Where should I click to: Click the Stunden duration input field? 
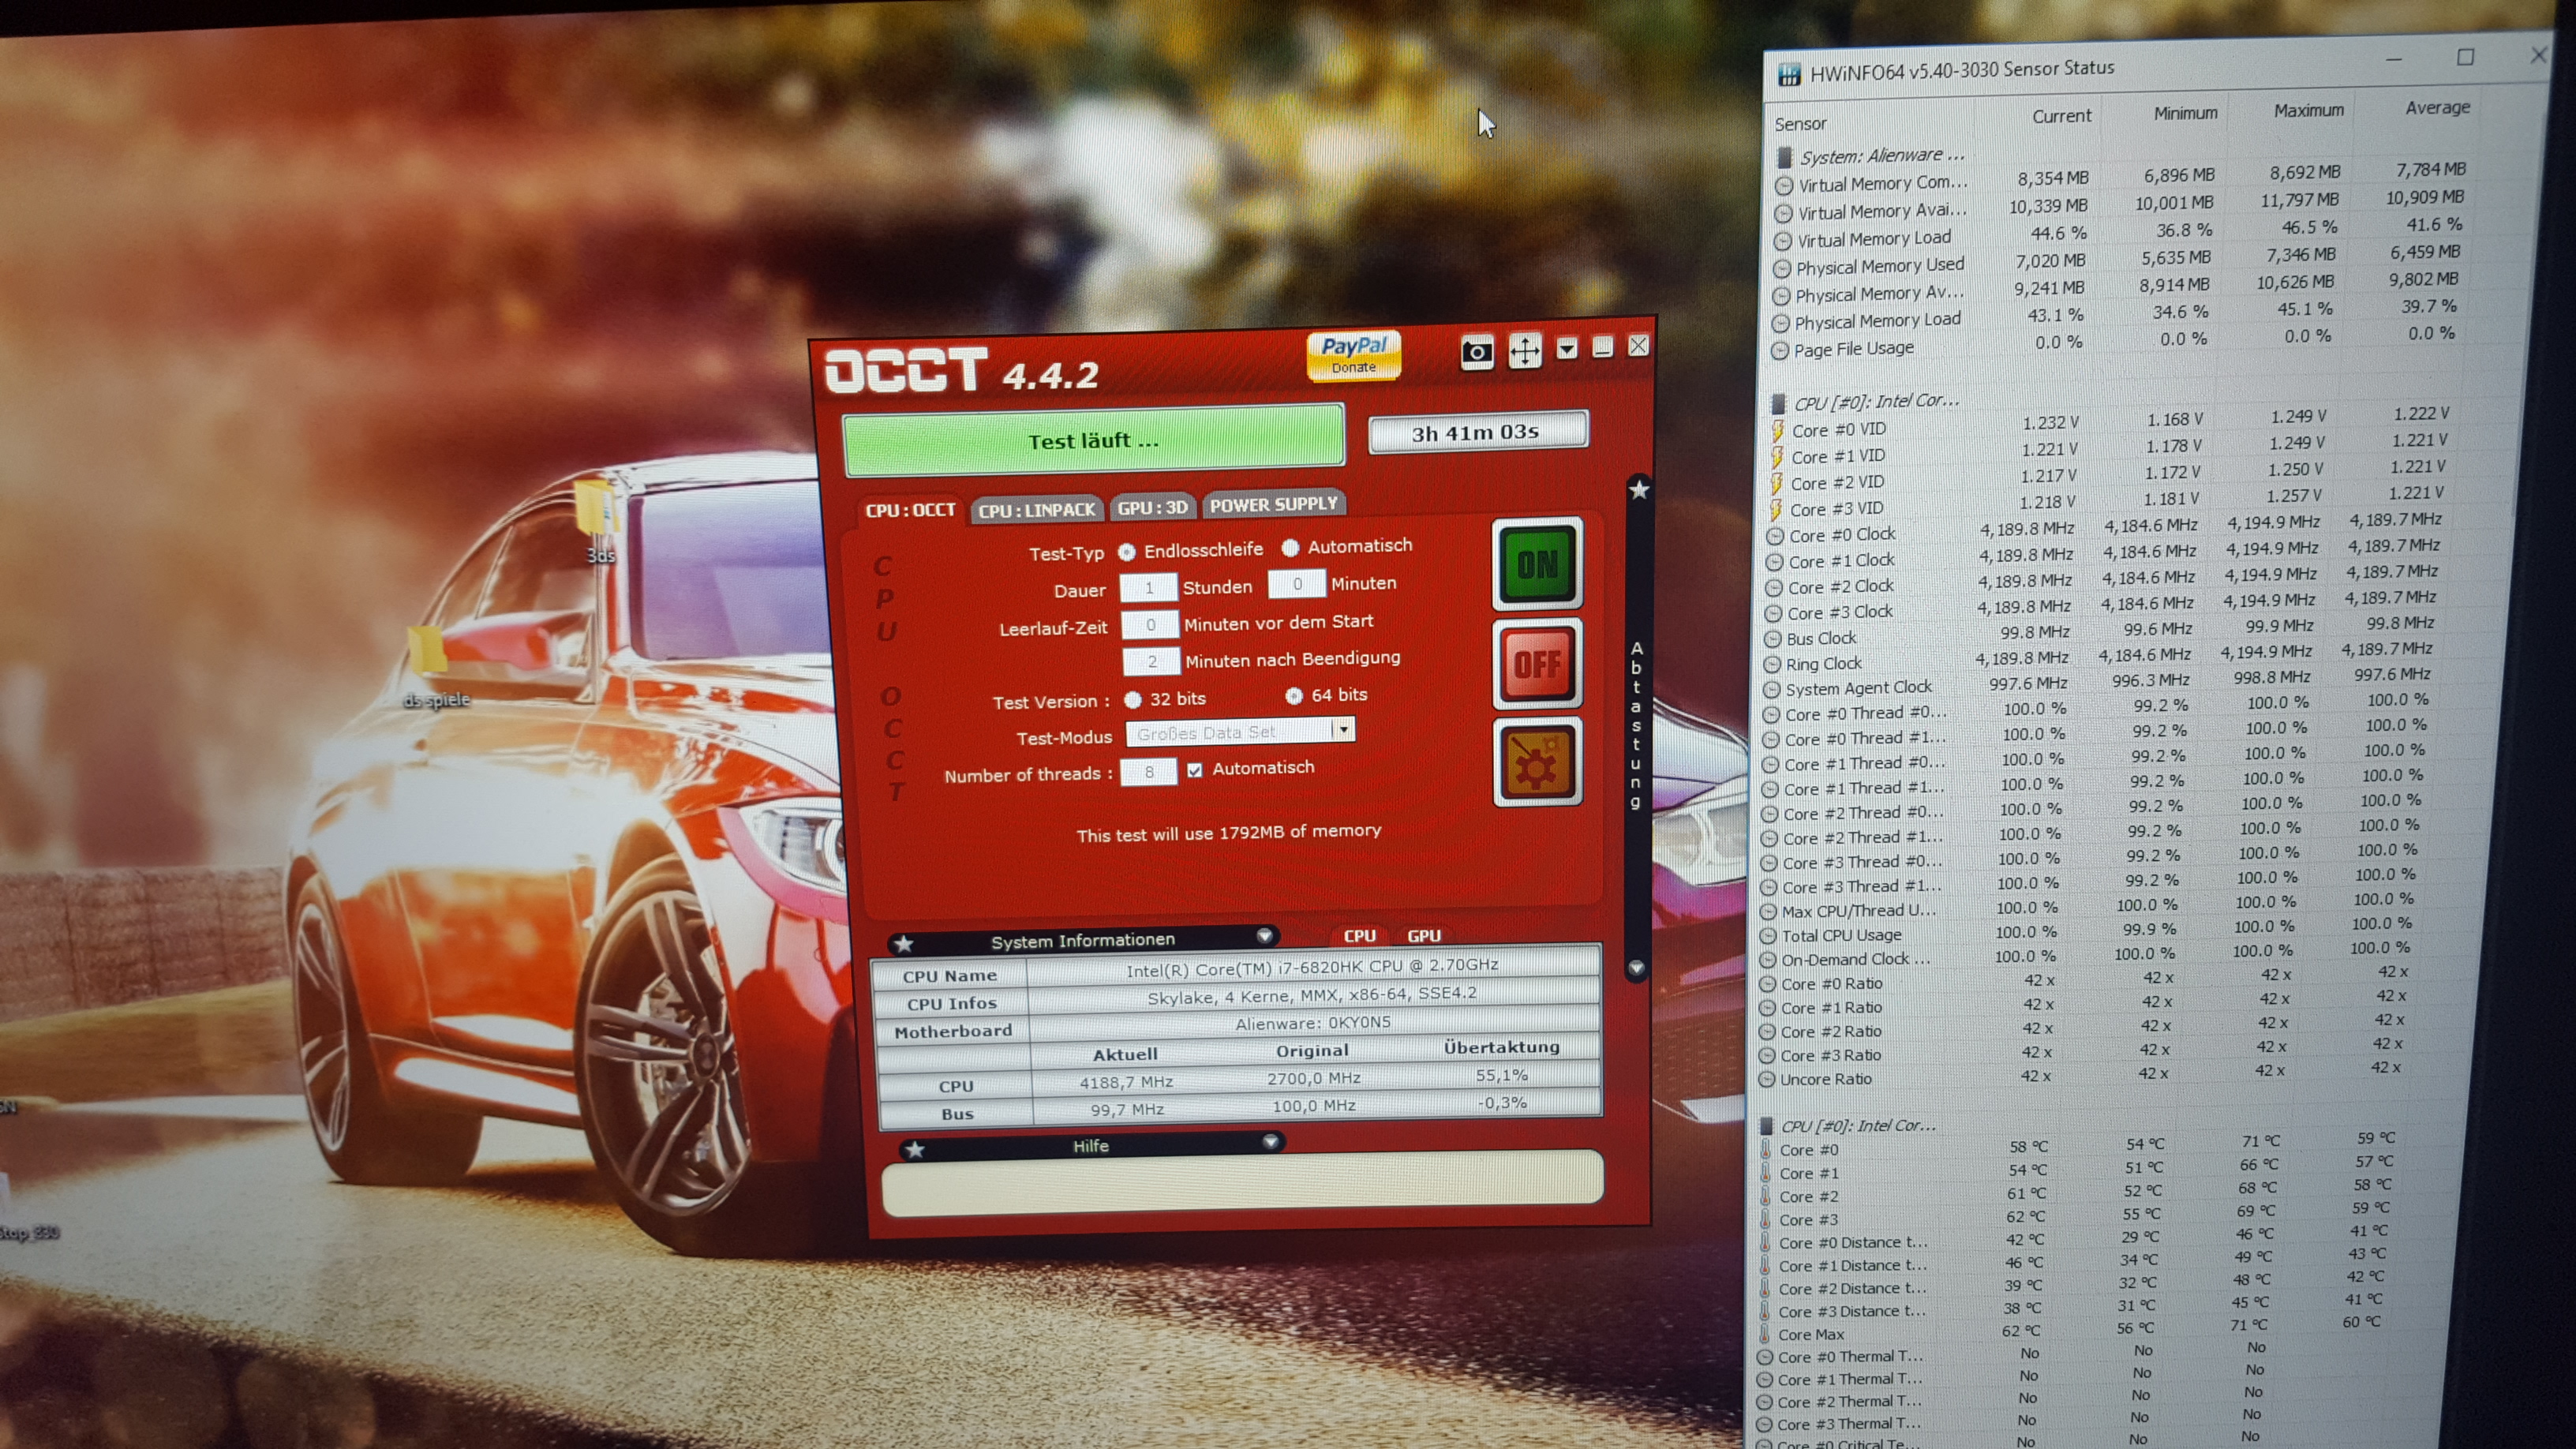pyautogui.click(x=1148, y=587)
